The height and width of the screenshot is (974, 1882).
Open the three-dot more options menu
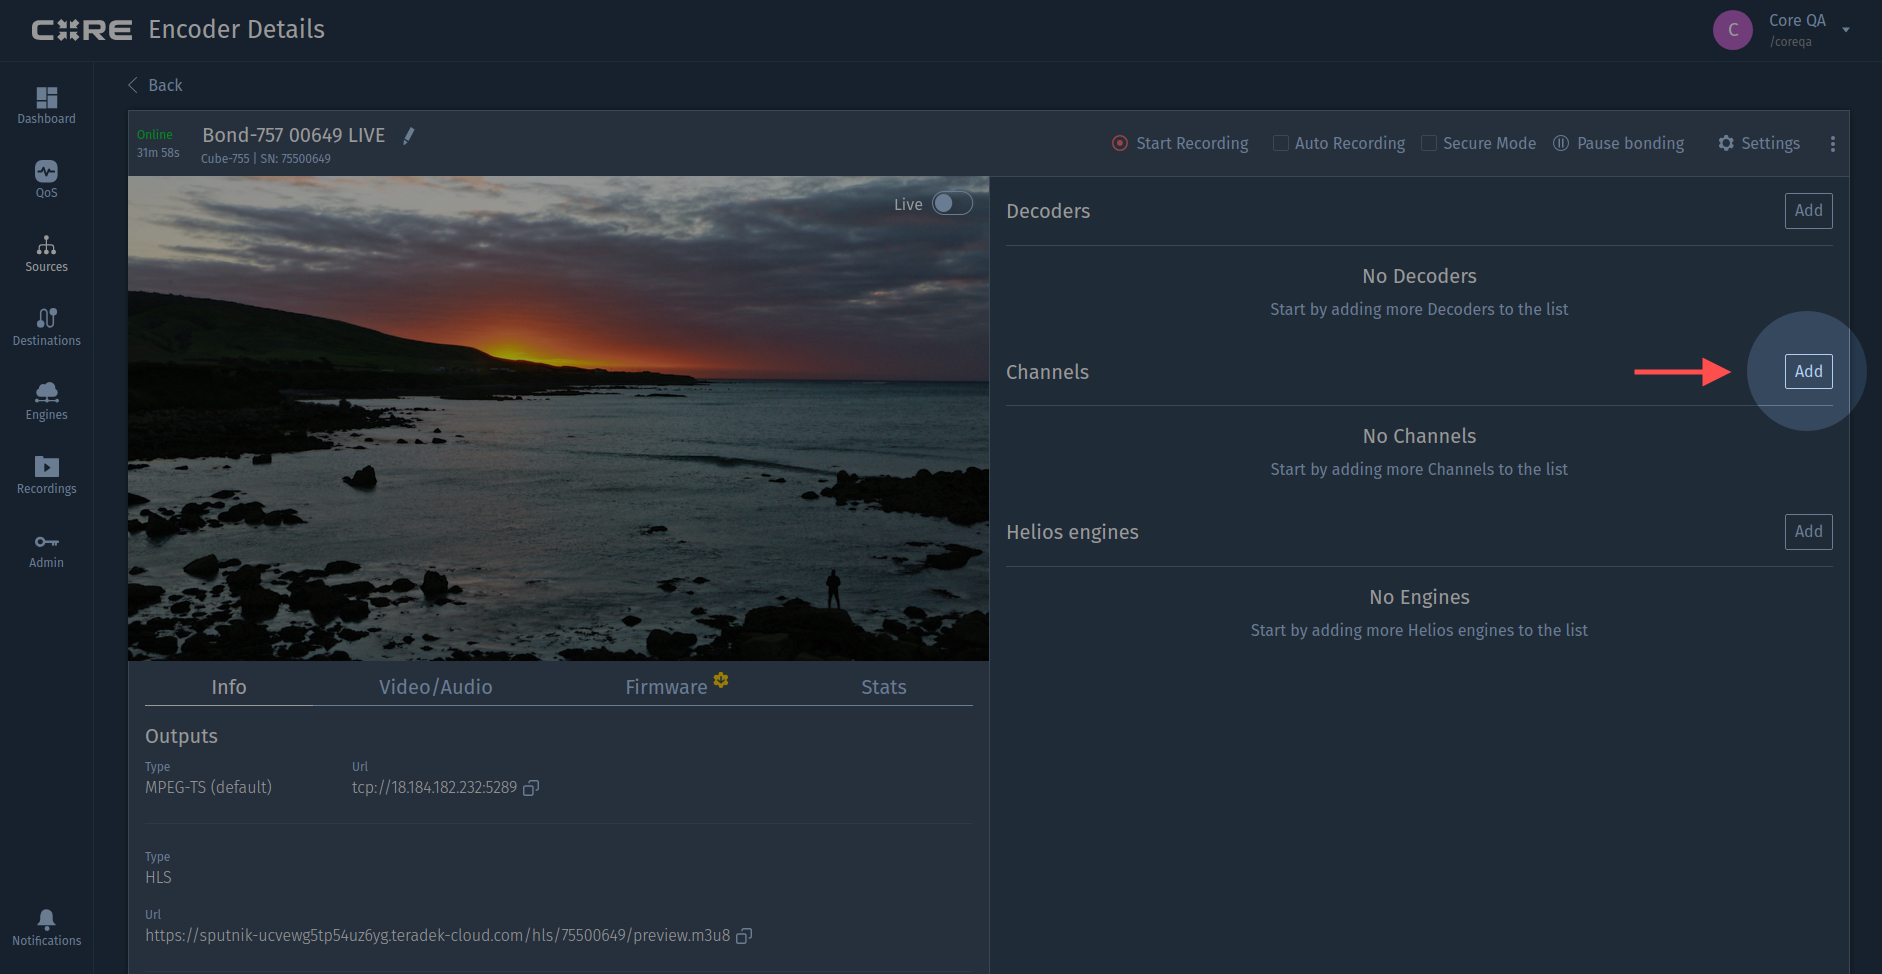[x=1832, y=144]
